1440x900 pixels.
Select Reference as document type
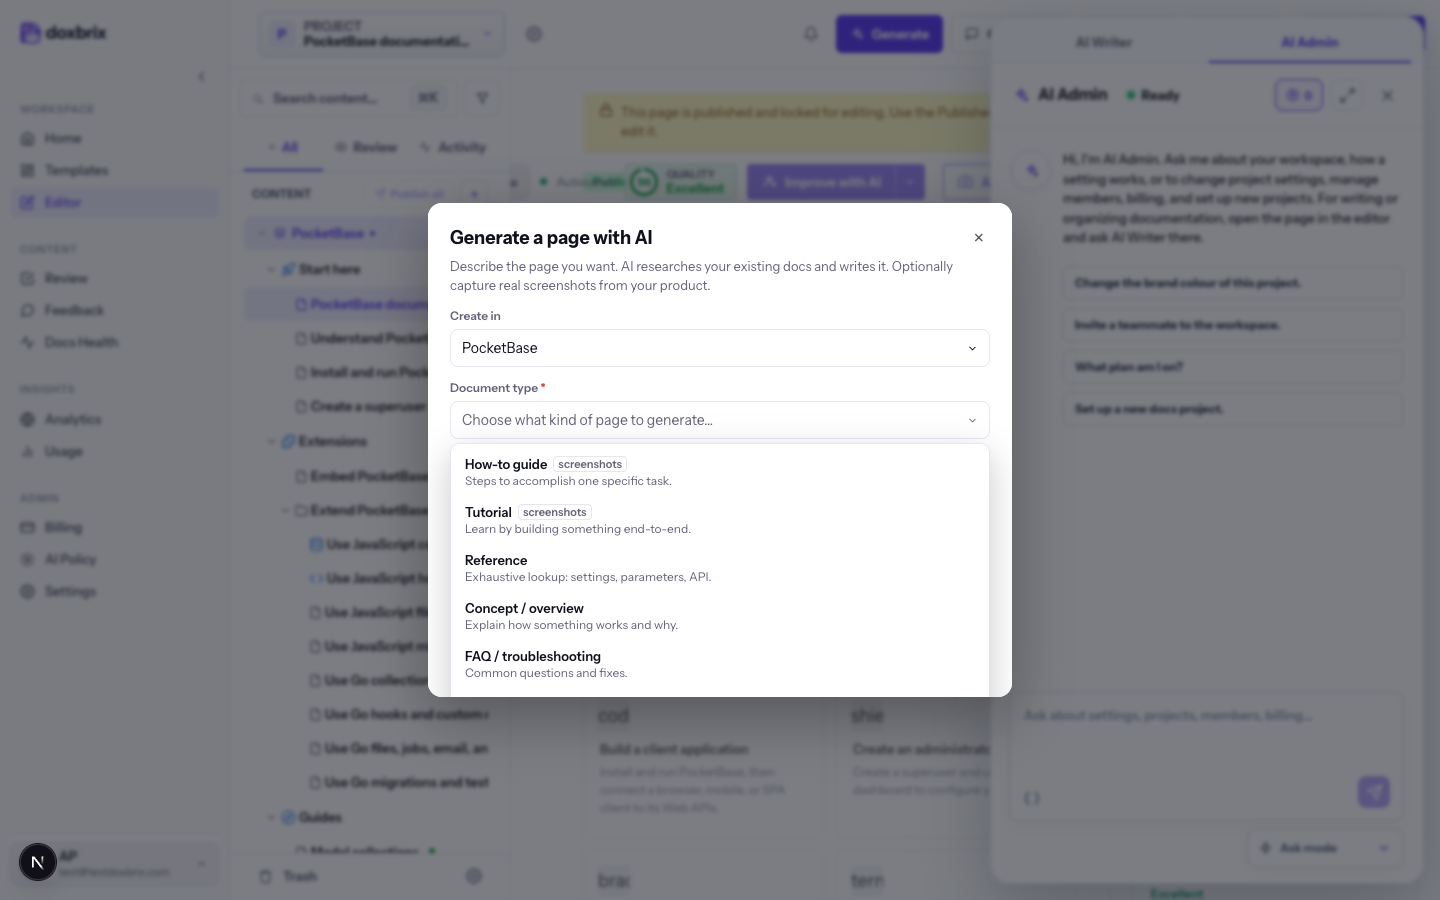click(720, 568)
